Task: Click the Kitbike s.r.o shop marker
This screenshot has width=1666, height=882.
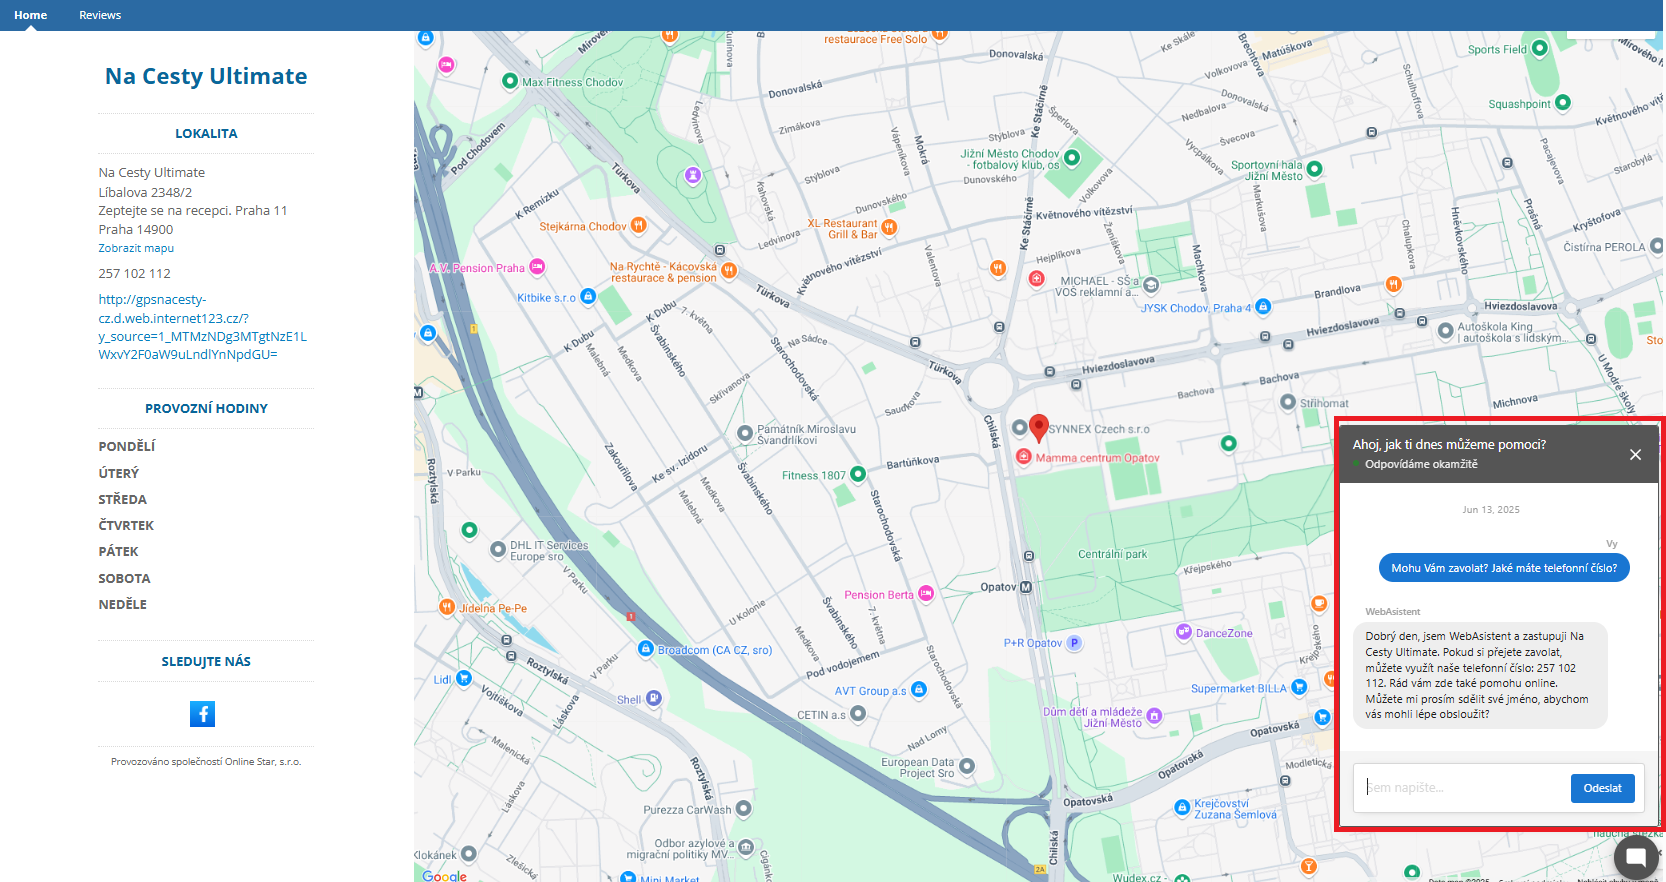Action: pos(588,297)
